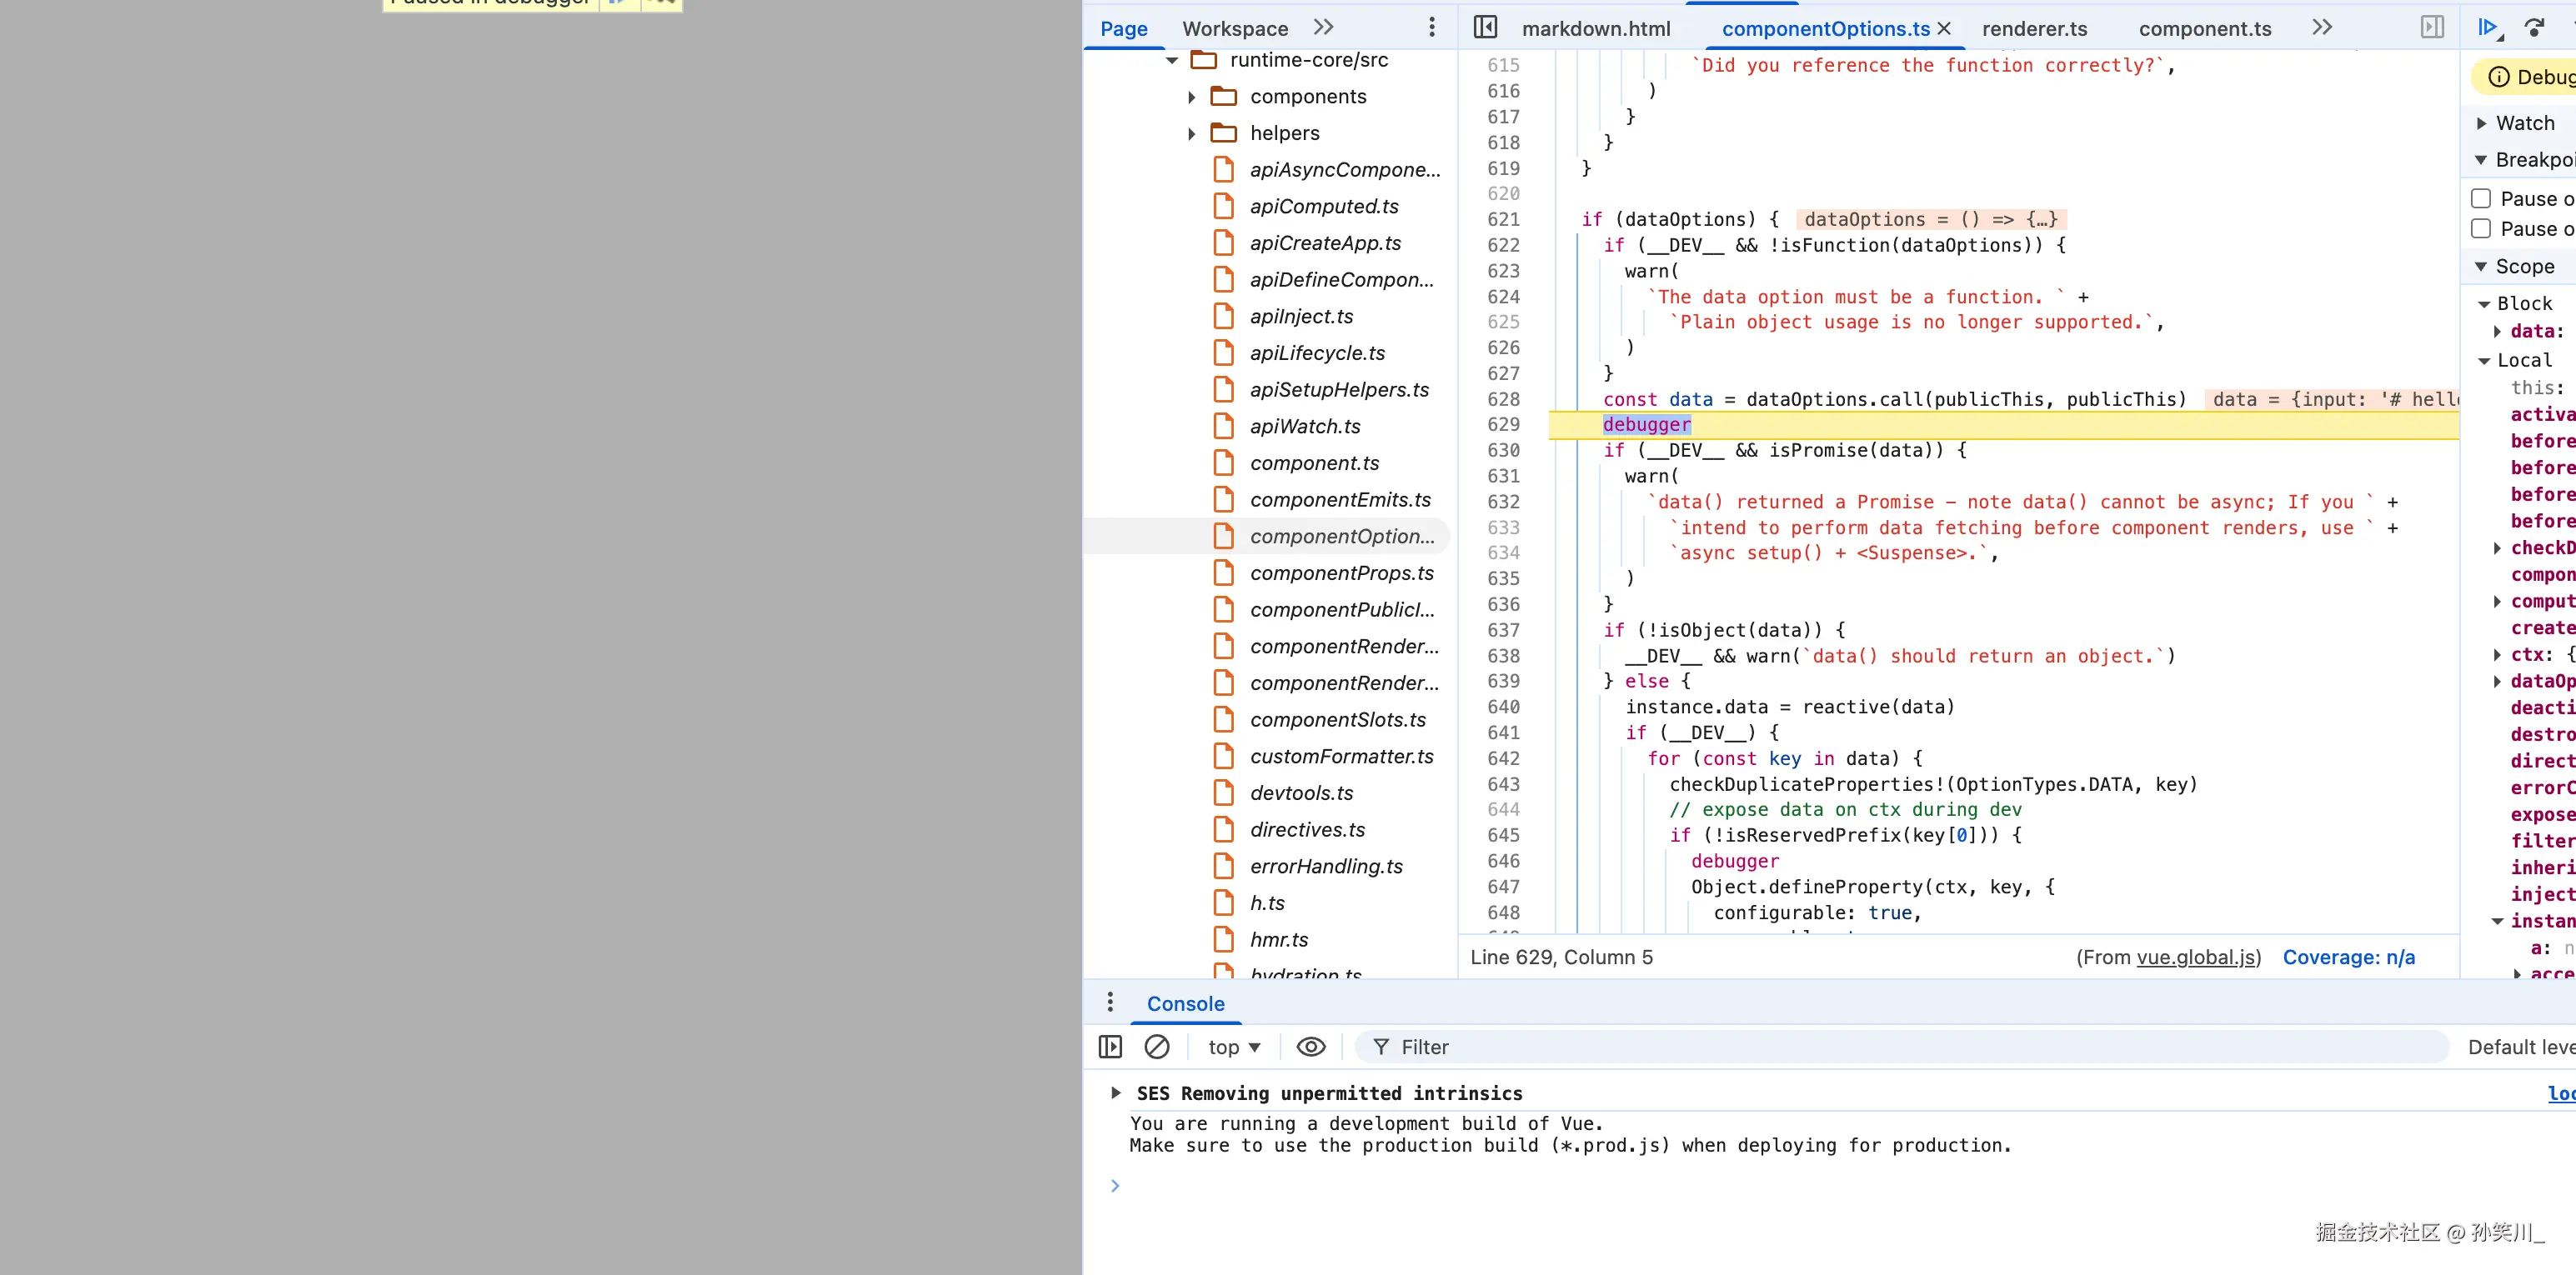This screenshot has height=1275, width=2576.
Task: Click the resume script execution icon
Action: (x=2487, y=28)
